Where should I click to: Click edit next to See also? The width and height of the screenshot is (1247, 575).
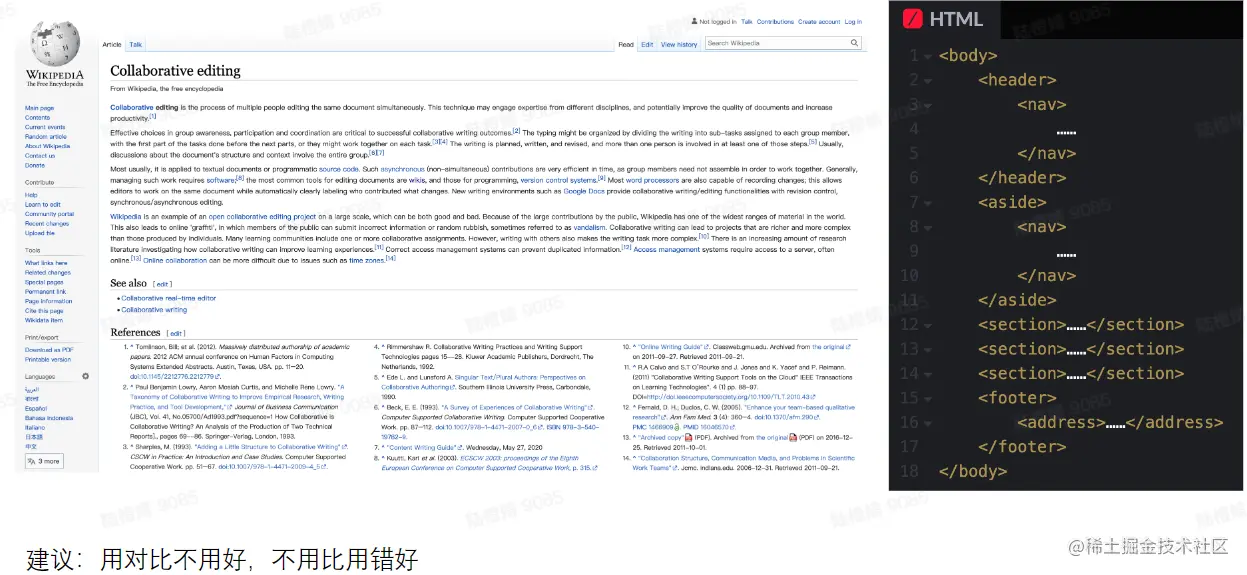(x=162, y=284)
